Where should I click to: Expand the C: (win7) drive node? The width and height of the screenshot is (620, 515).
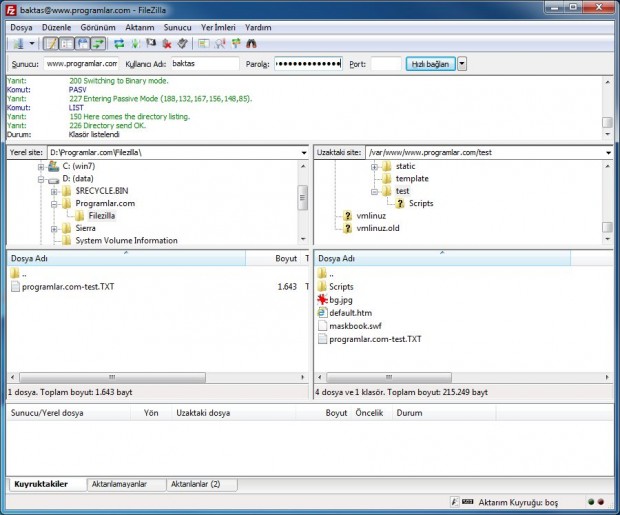[x=41, y=167]
